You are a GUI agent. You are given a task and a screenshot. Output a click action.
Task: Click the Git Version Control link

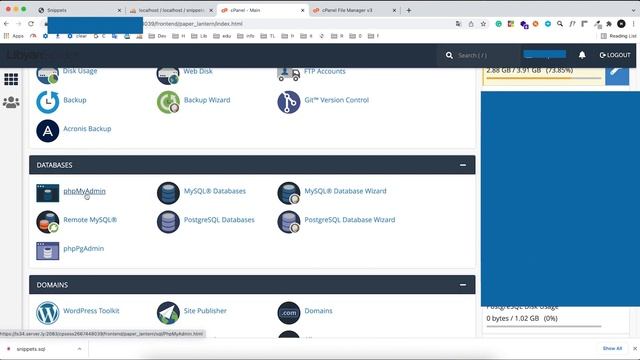coord(336,100)
